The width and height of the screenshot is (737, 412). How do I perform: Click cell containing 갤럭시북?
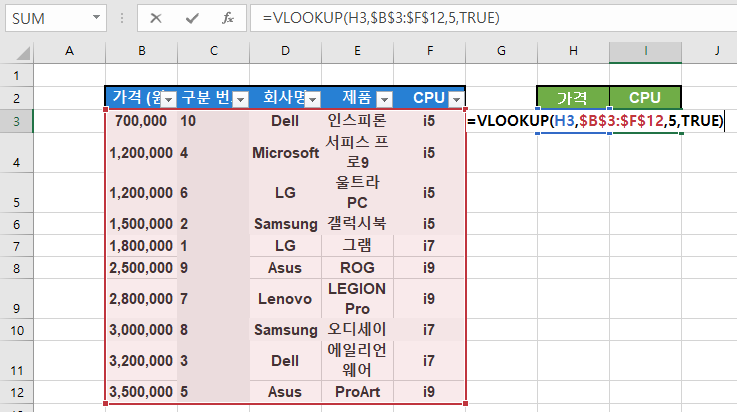[x=357, y=224]
